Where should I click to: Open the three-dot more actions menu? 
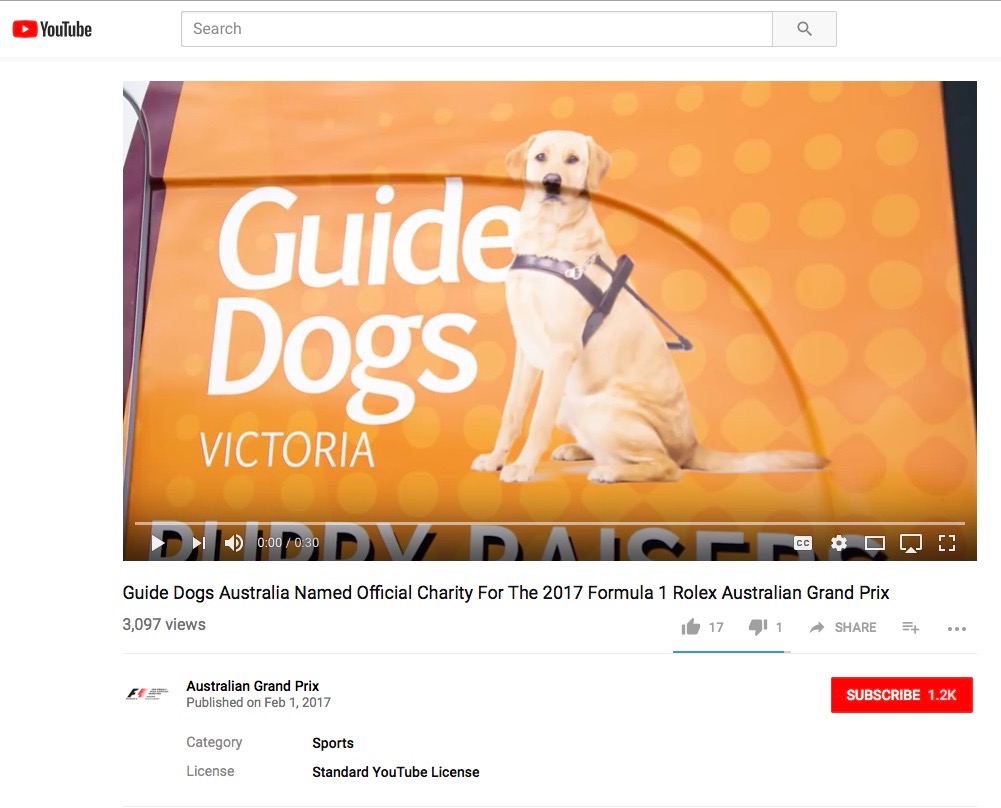(957, 629)
